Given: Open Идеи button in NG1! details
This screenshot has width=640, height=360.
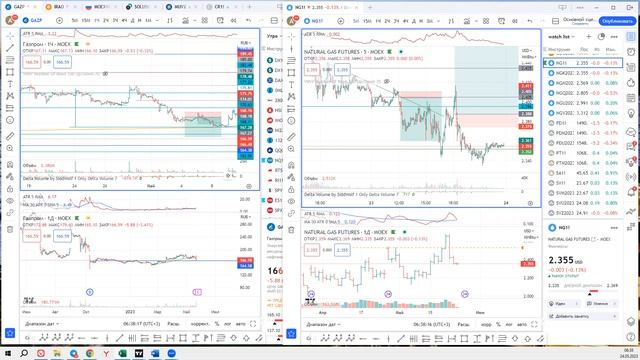Looking at the screenshot, I should tap(564, 304).
